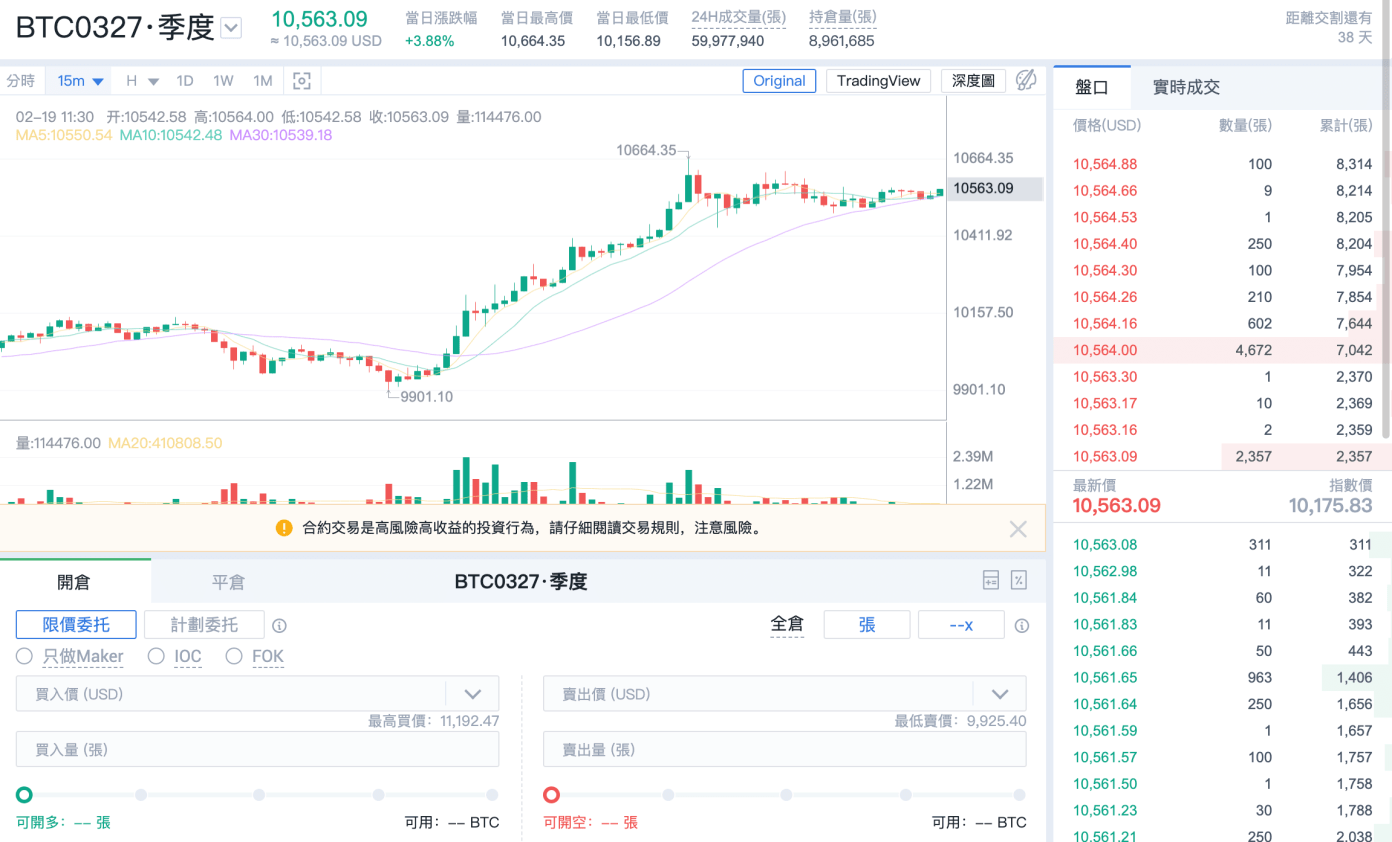This screenshot has height=842, width=1392.
Task: Click the 持倉量(張) header label
Action: pyautogui.click(x=842, y=17)
